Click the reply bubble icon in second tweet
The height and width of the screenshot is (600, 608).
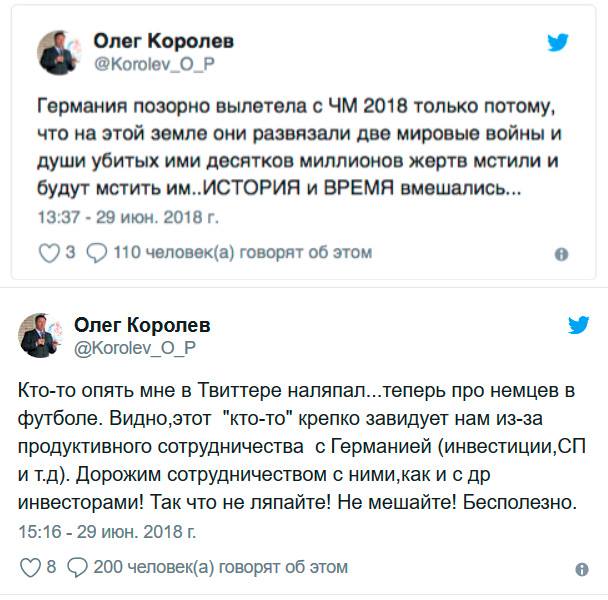77,568
